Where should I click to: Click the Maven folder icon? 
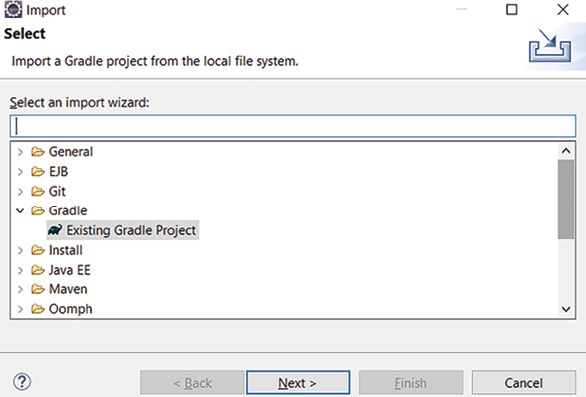coord(38,289)
